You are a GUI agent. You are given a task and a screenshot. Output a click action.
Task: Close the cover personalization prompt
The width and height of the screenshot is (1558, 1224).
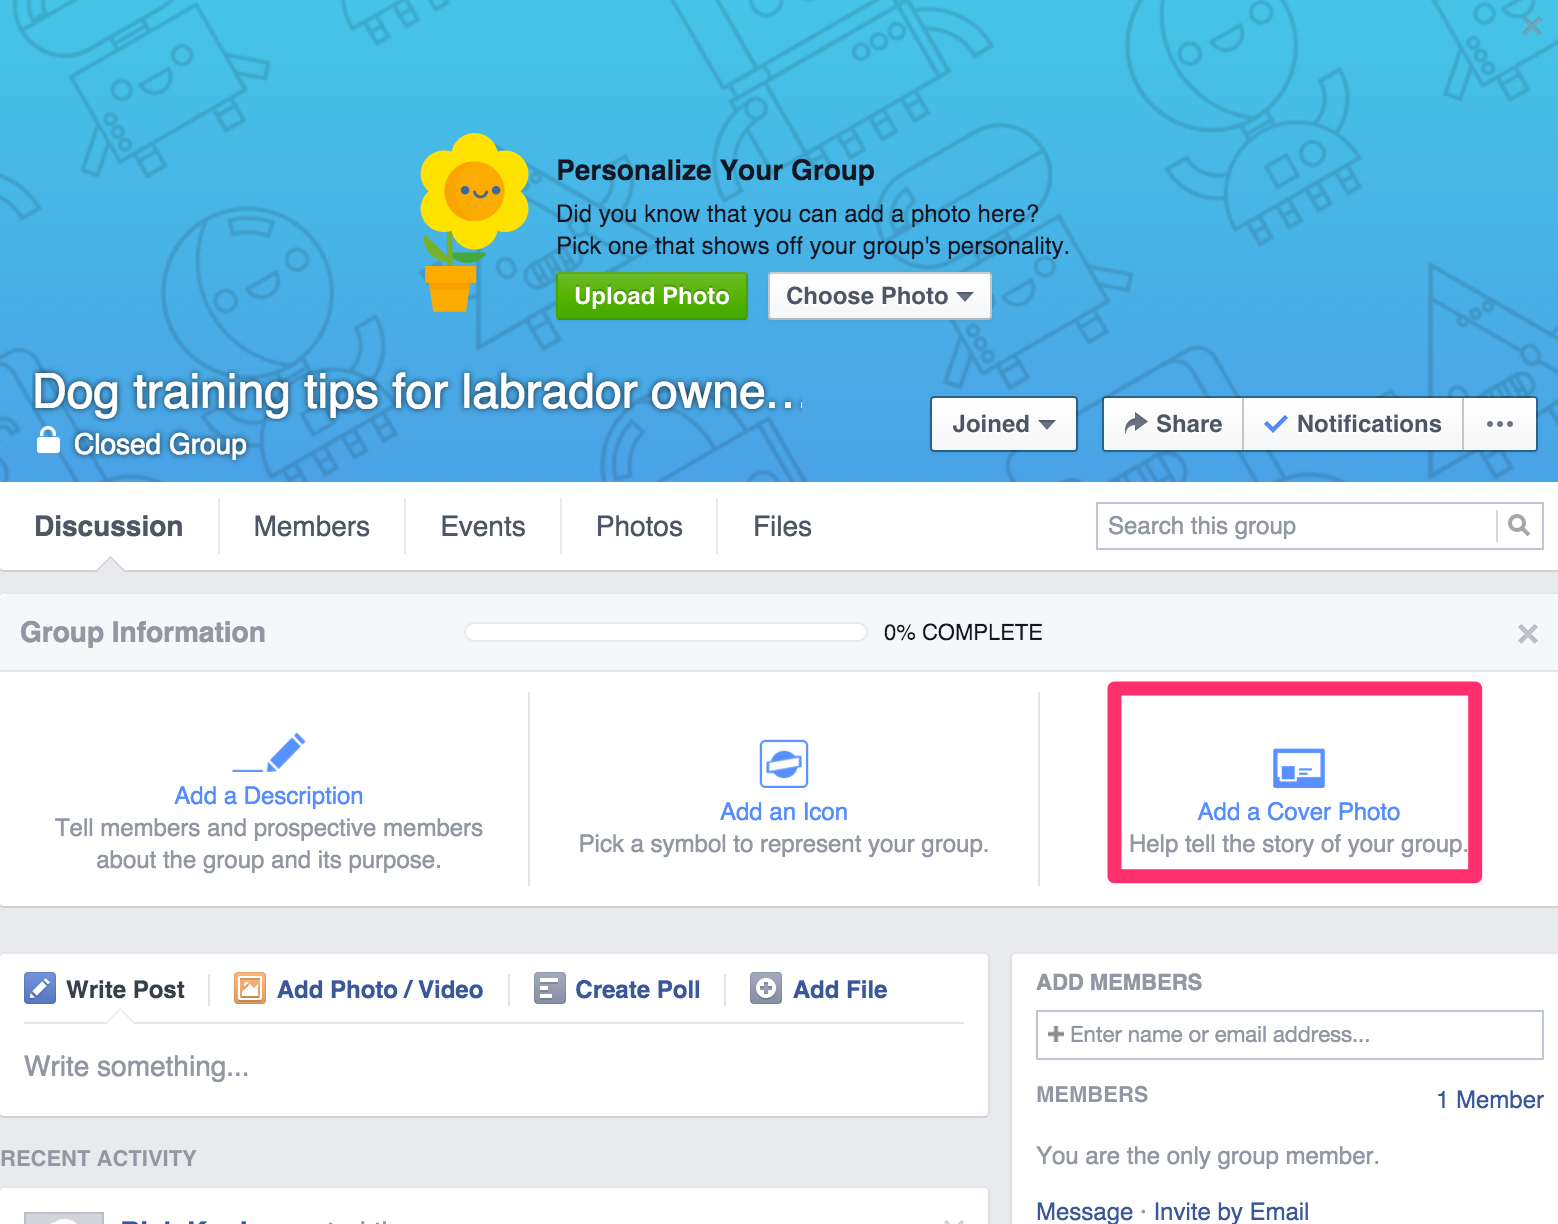click(1531, 26)
